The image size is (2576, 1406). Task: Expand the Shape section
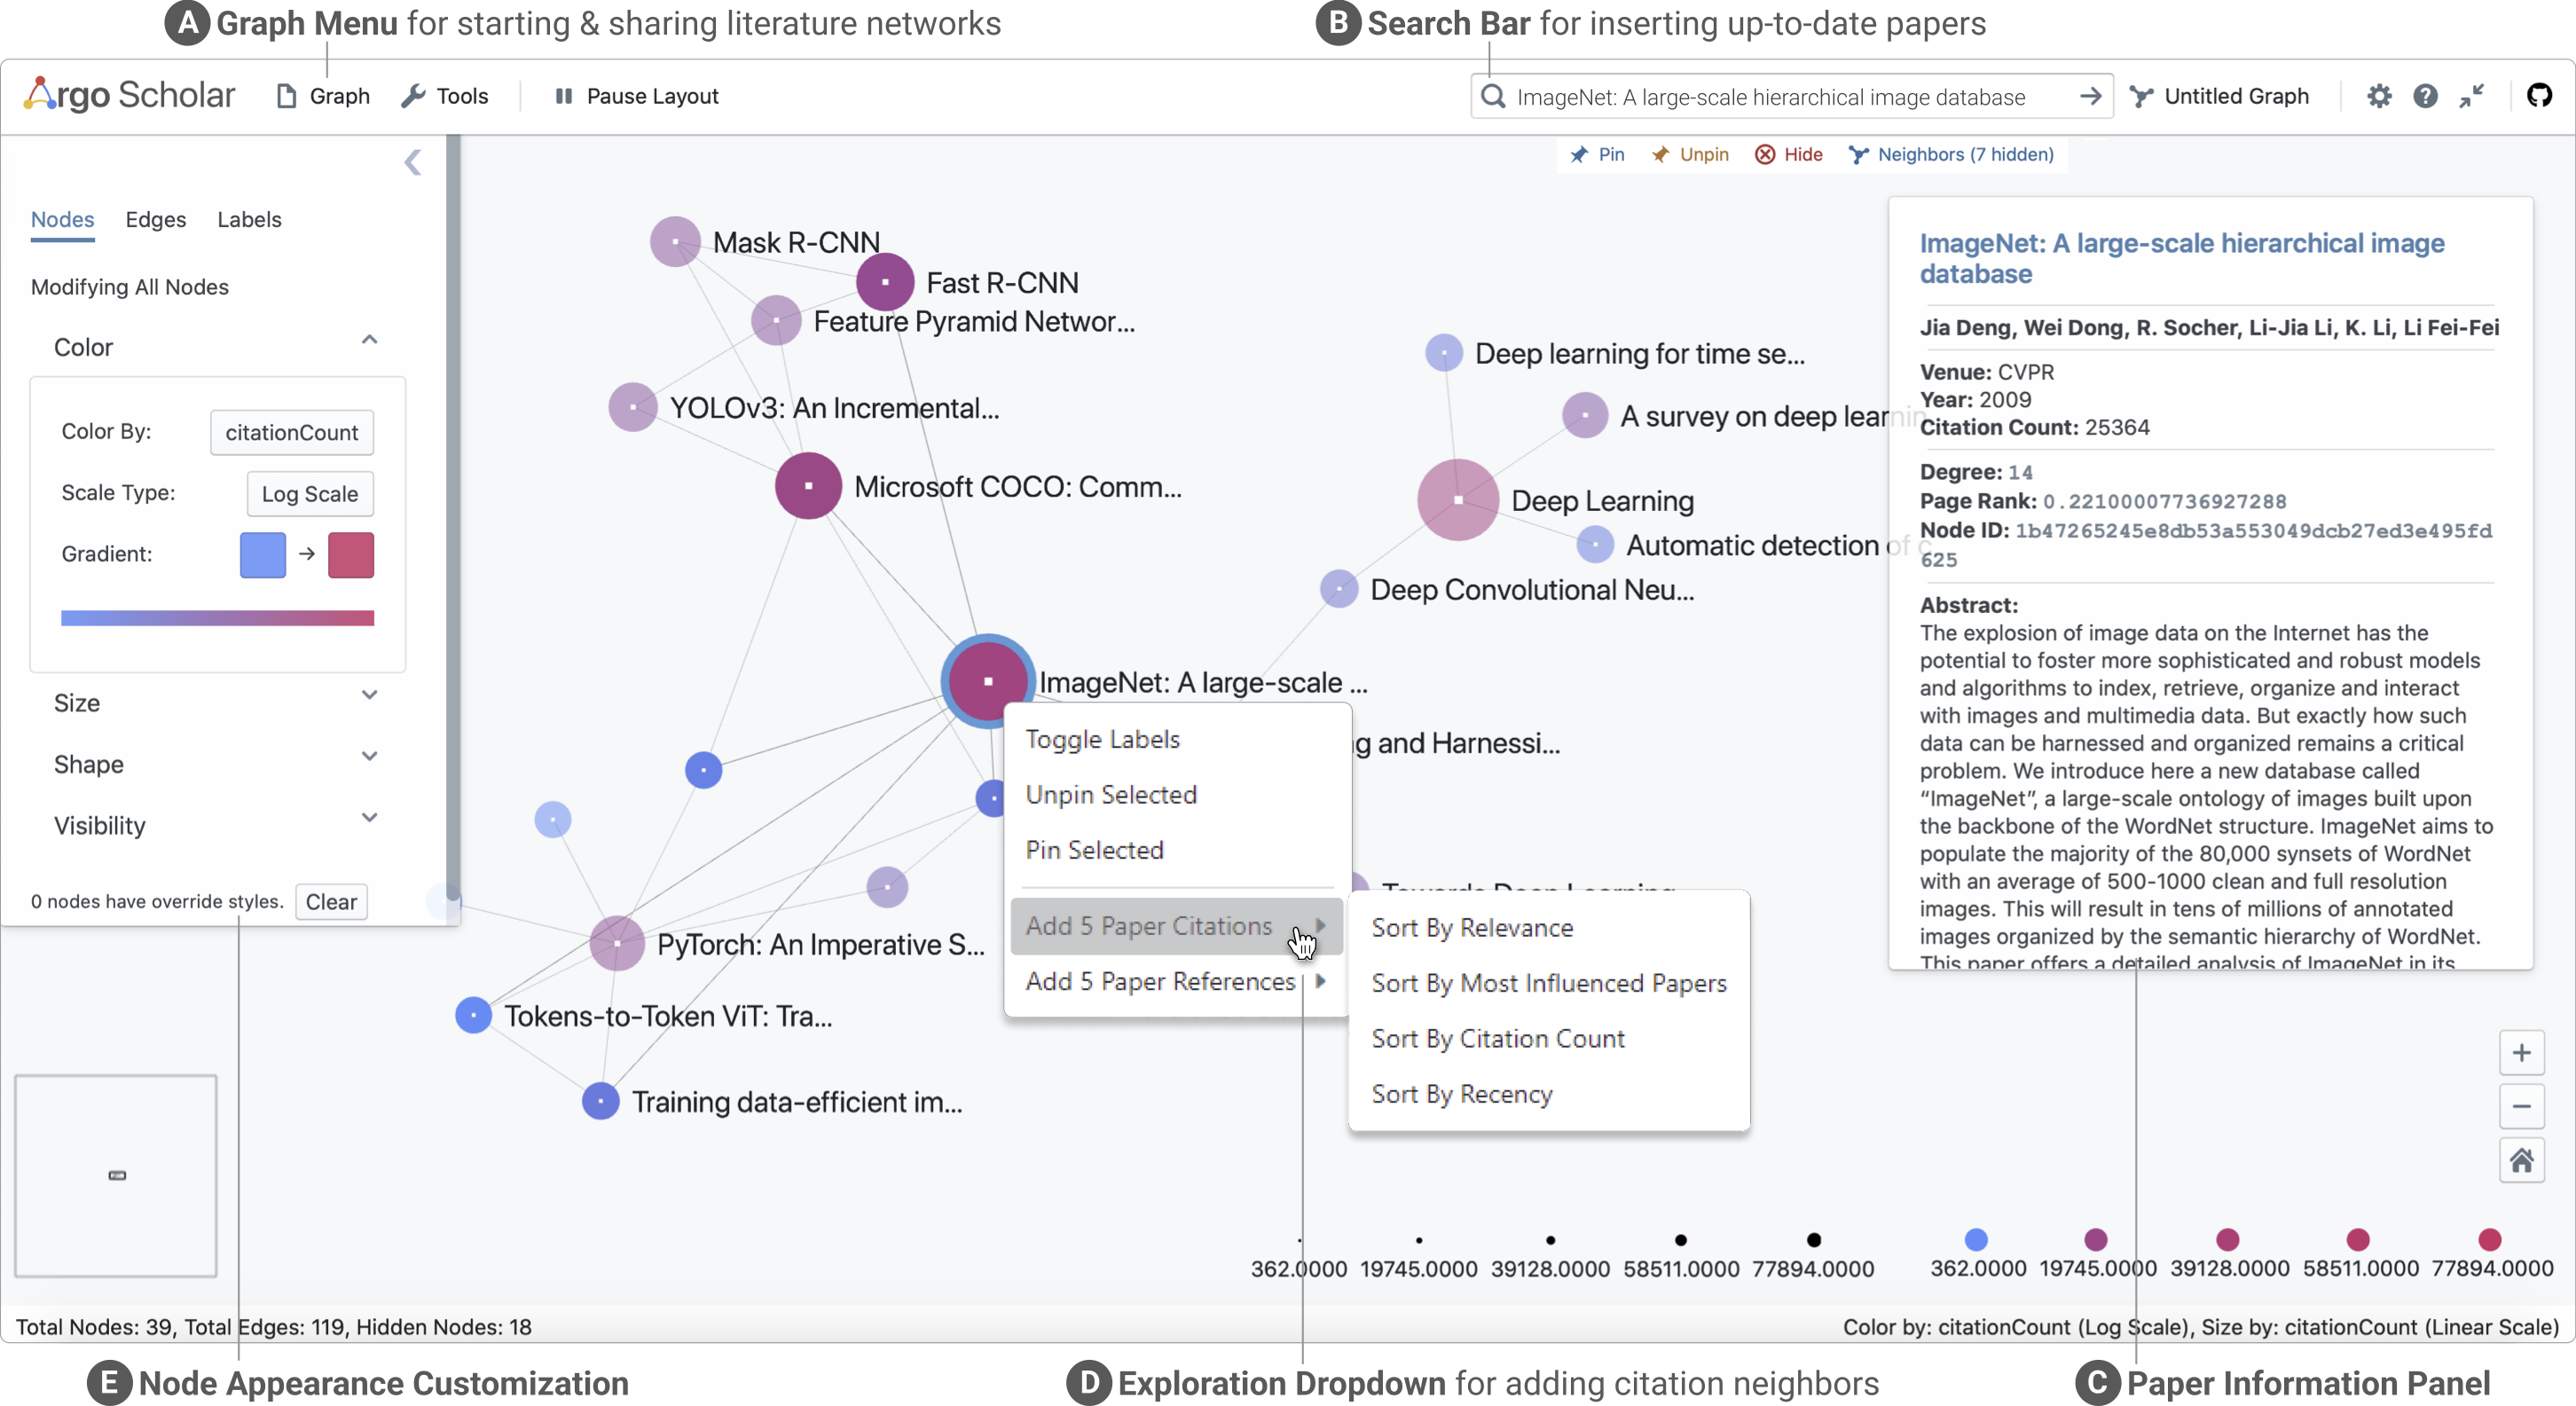pyautogui.click(x=216, y=764)
